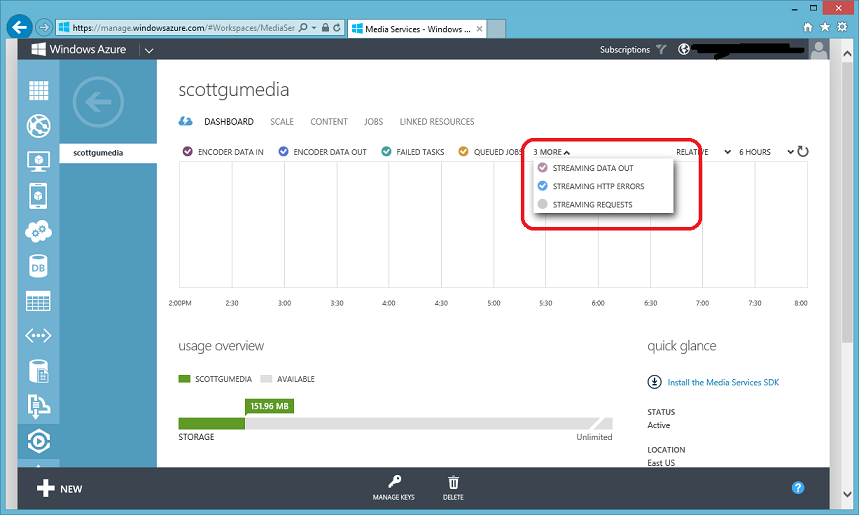Open Mobile Services phone icon in sidebar
This screenshot has height=515, width=859.
38,196
